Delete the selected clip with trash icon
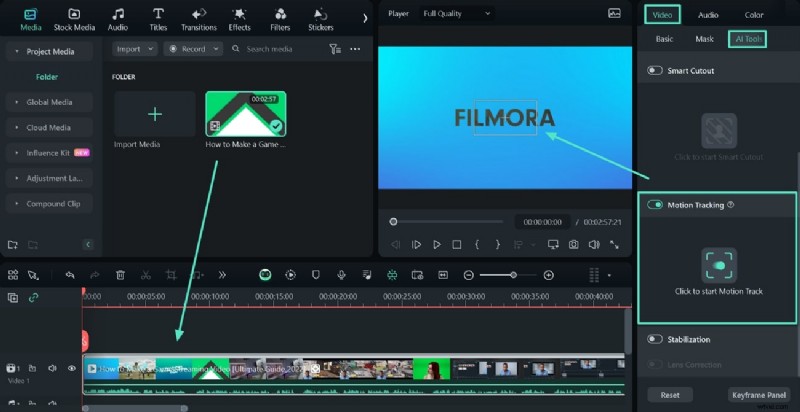 tap(120, 275)
